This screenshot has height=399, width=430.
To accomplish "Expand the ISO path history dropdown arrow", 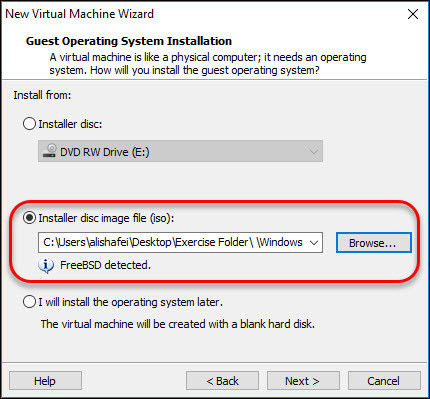I will (314, 243).
